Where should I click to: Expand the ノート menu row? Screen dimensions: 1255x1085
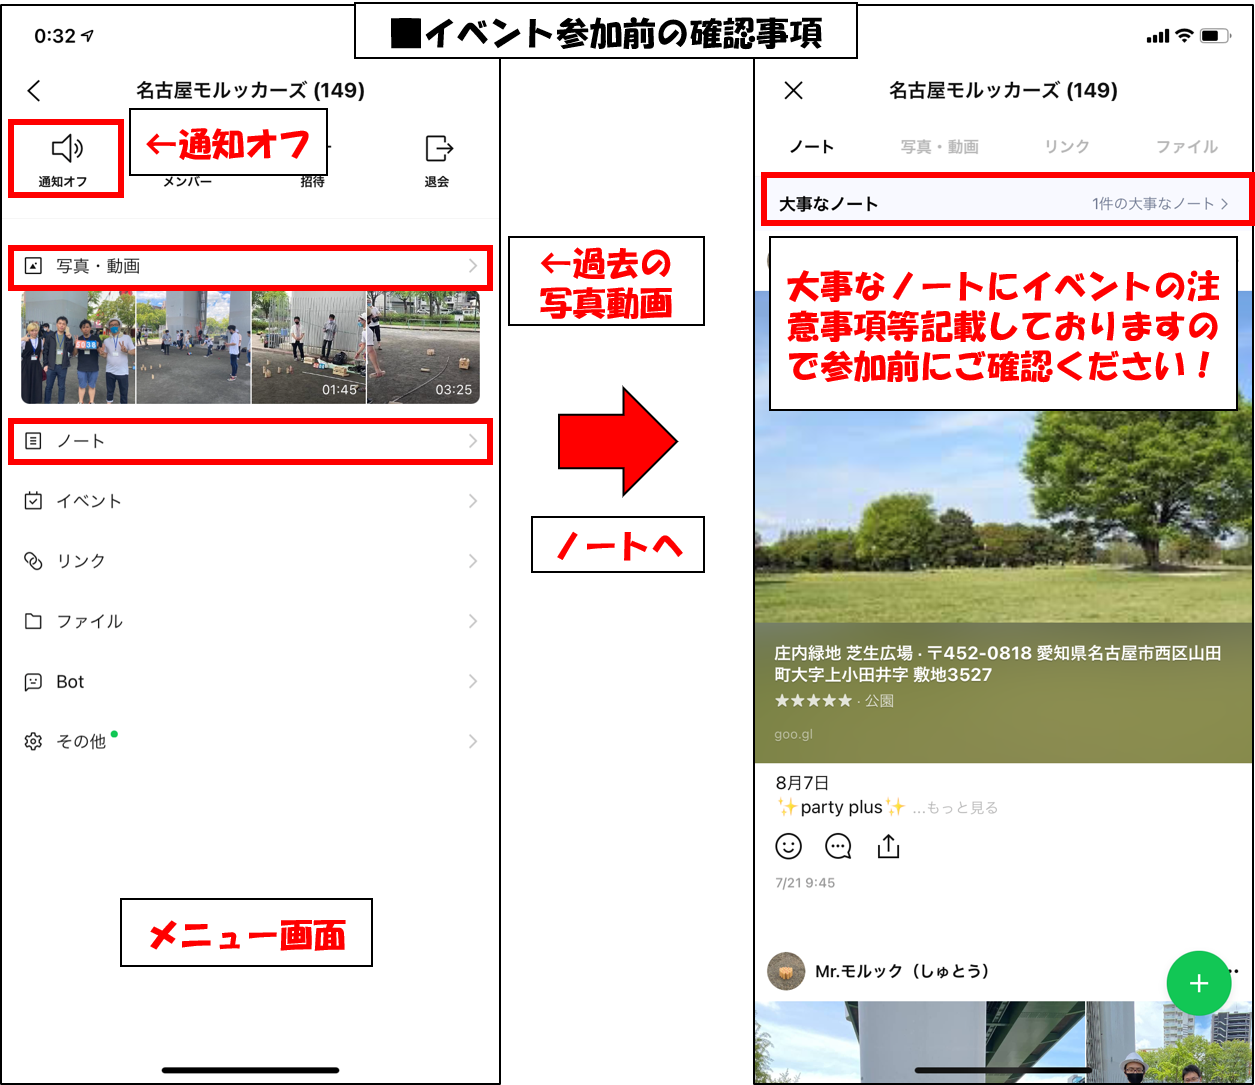250,441
